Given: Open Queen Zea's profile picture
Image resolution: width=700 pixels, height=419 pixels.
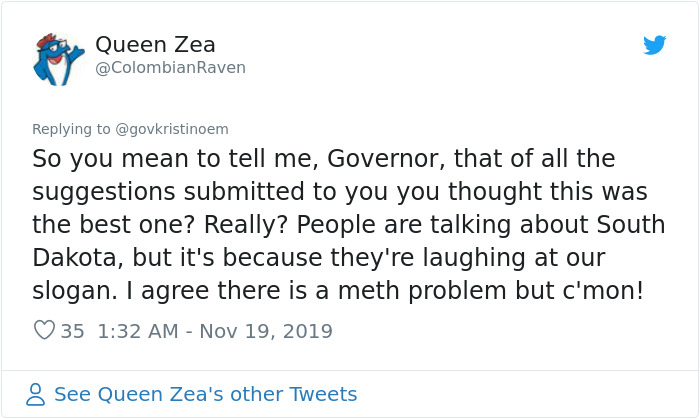Looking at the screenshot, I should tap(56, 58).
